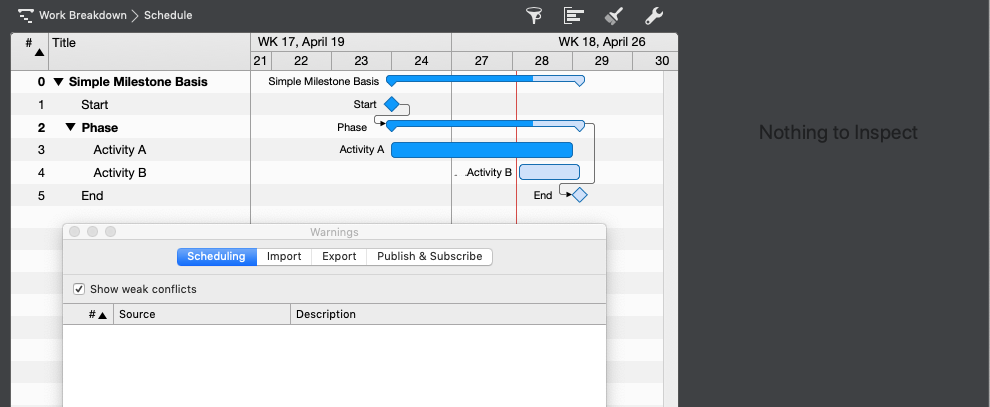This screenshot has width=990, height=407.
Task: Click the Work Breakdown hierarchy icon
Action: click(27, 16)
